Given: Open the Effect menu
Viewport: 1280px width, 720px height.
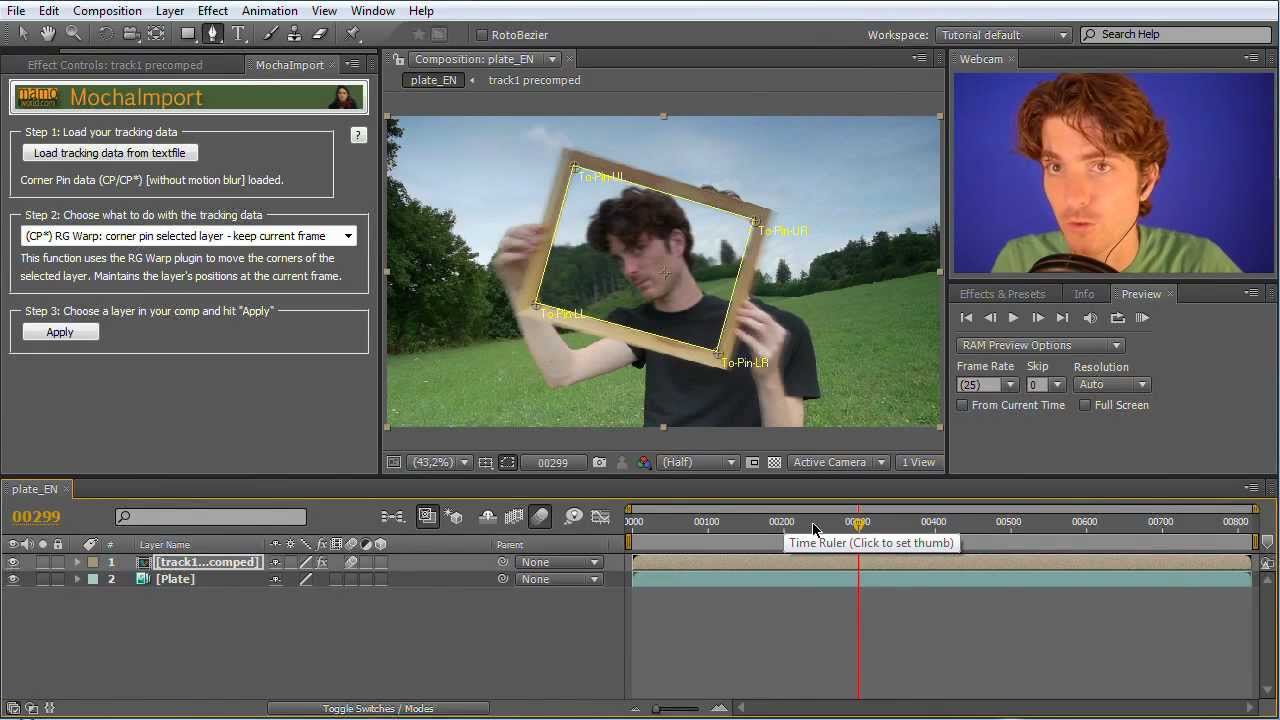Looking at the screenshot, I should click(x=212, y=10).
